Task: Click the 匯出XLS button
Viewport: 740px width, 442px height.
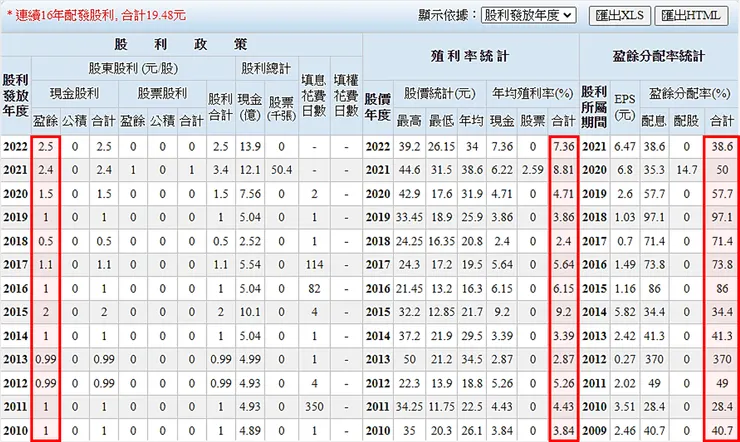Action: pos(620,16)
